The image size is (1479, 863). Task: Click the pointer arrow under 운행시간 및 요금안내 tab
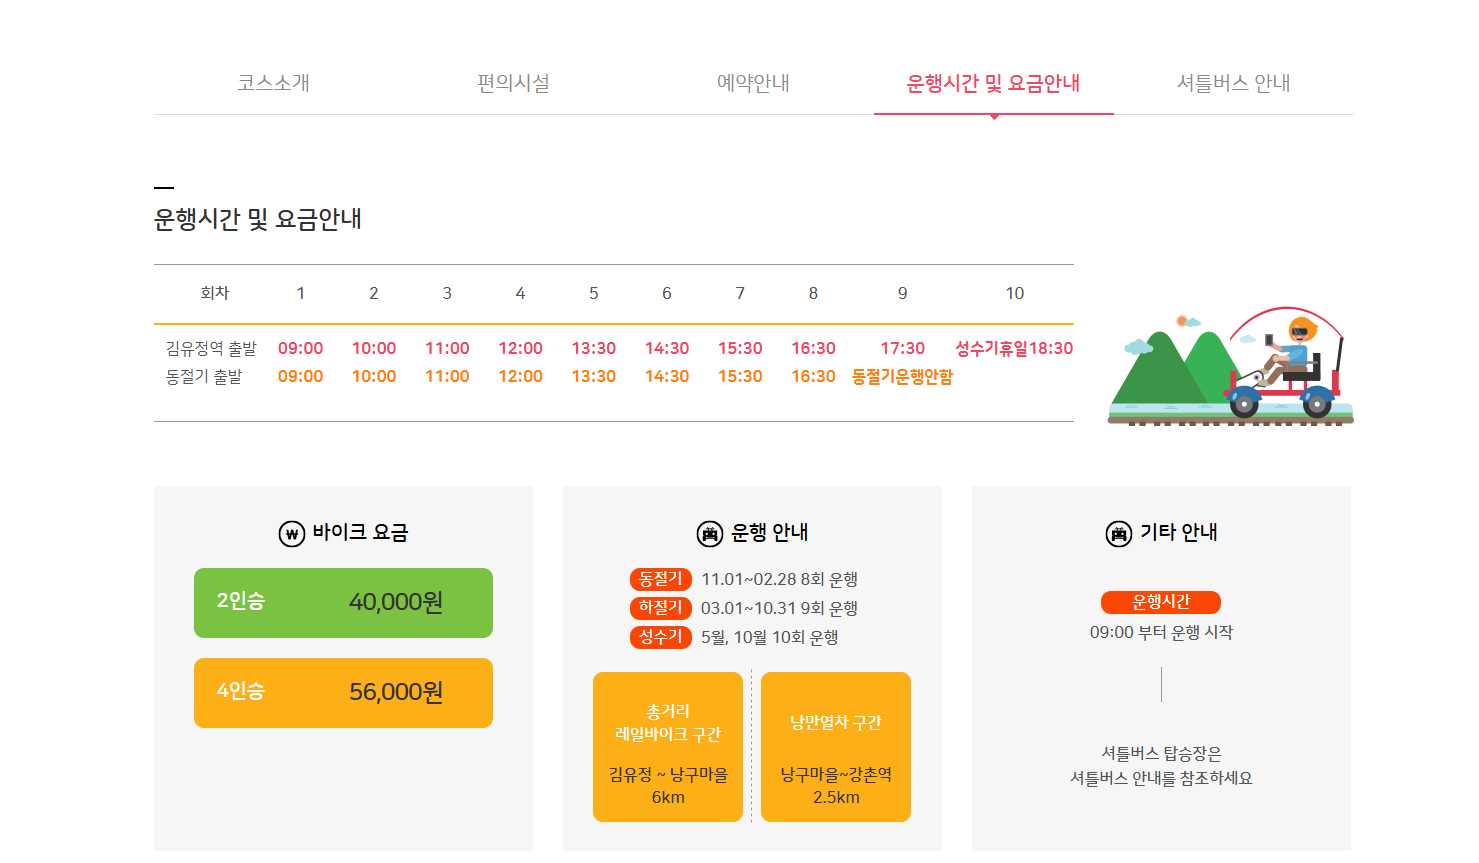pos(992,119)
